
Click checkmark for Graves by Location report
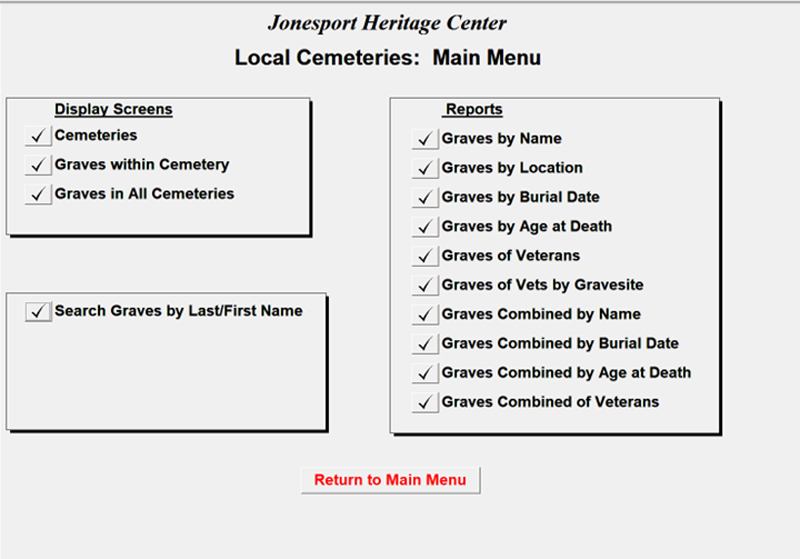425,168
